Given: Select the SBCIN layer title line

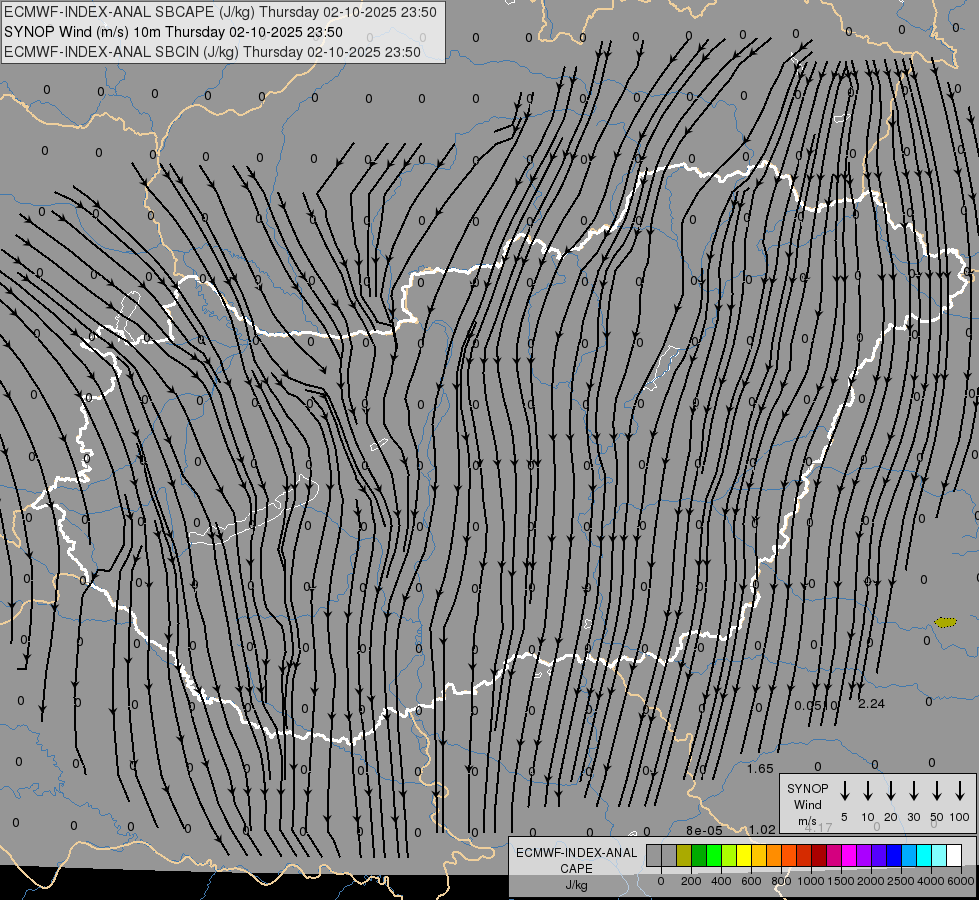Looking at the screenshot, I should (x=212, y=51).
